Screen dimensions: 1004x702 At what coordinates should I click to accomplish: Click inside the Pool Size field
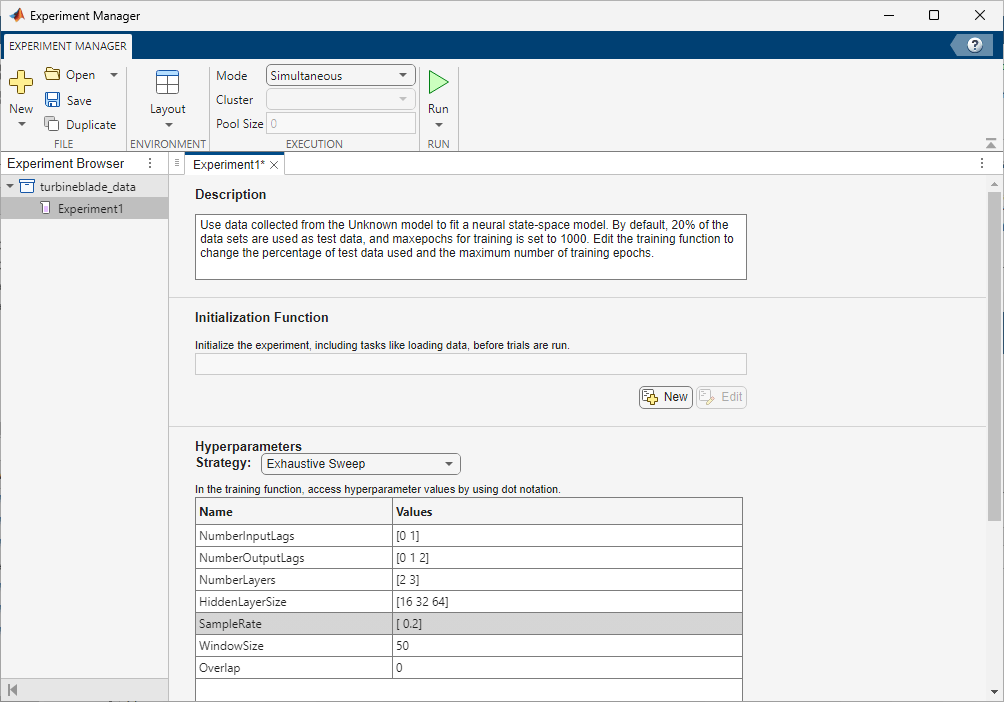coord(340,123)
